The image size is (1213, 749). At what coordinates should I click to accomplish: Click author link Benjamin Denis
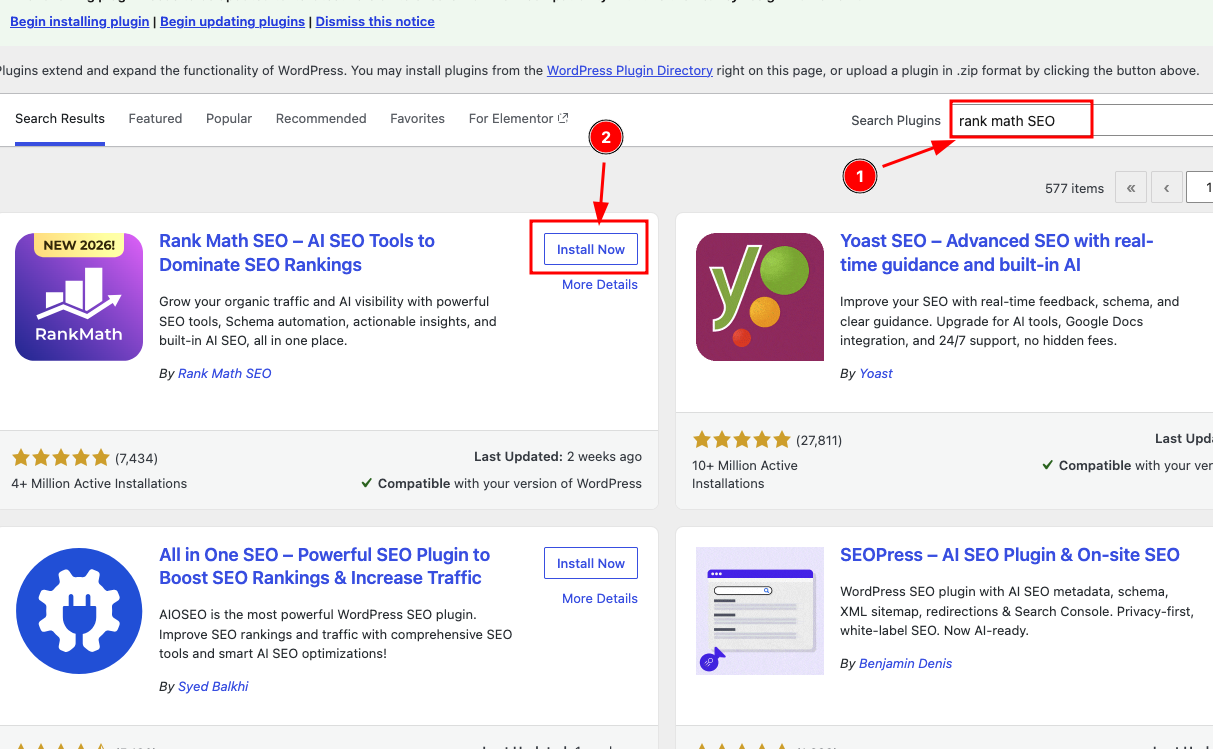click(905, 663)
